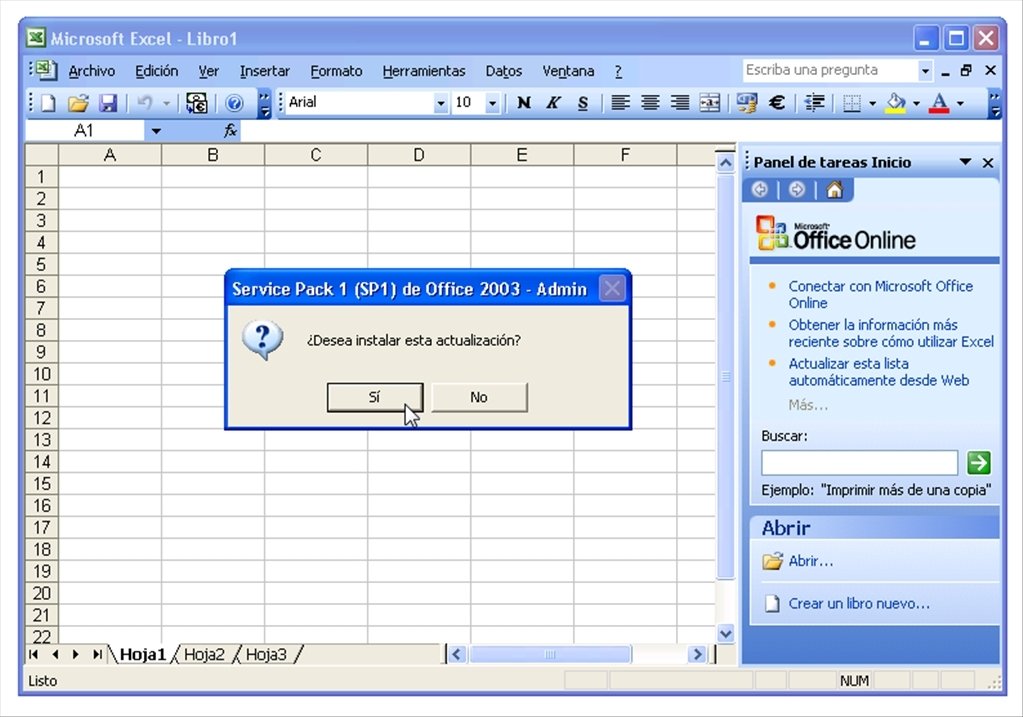Screen dimensions: 1023x717
Task: Align text right
Action: point(680,102)
